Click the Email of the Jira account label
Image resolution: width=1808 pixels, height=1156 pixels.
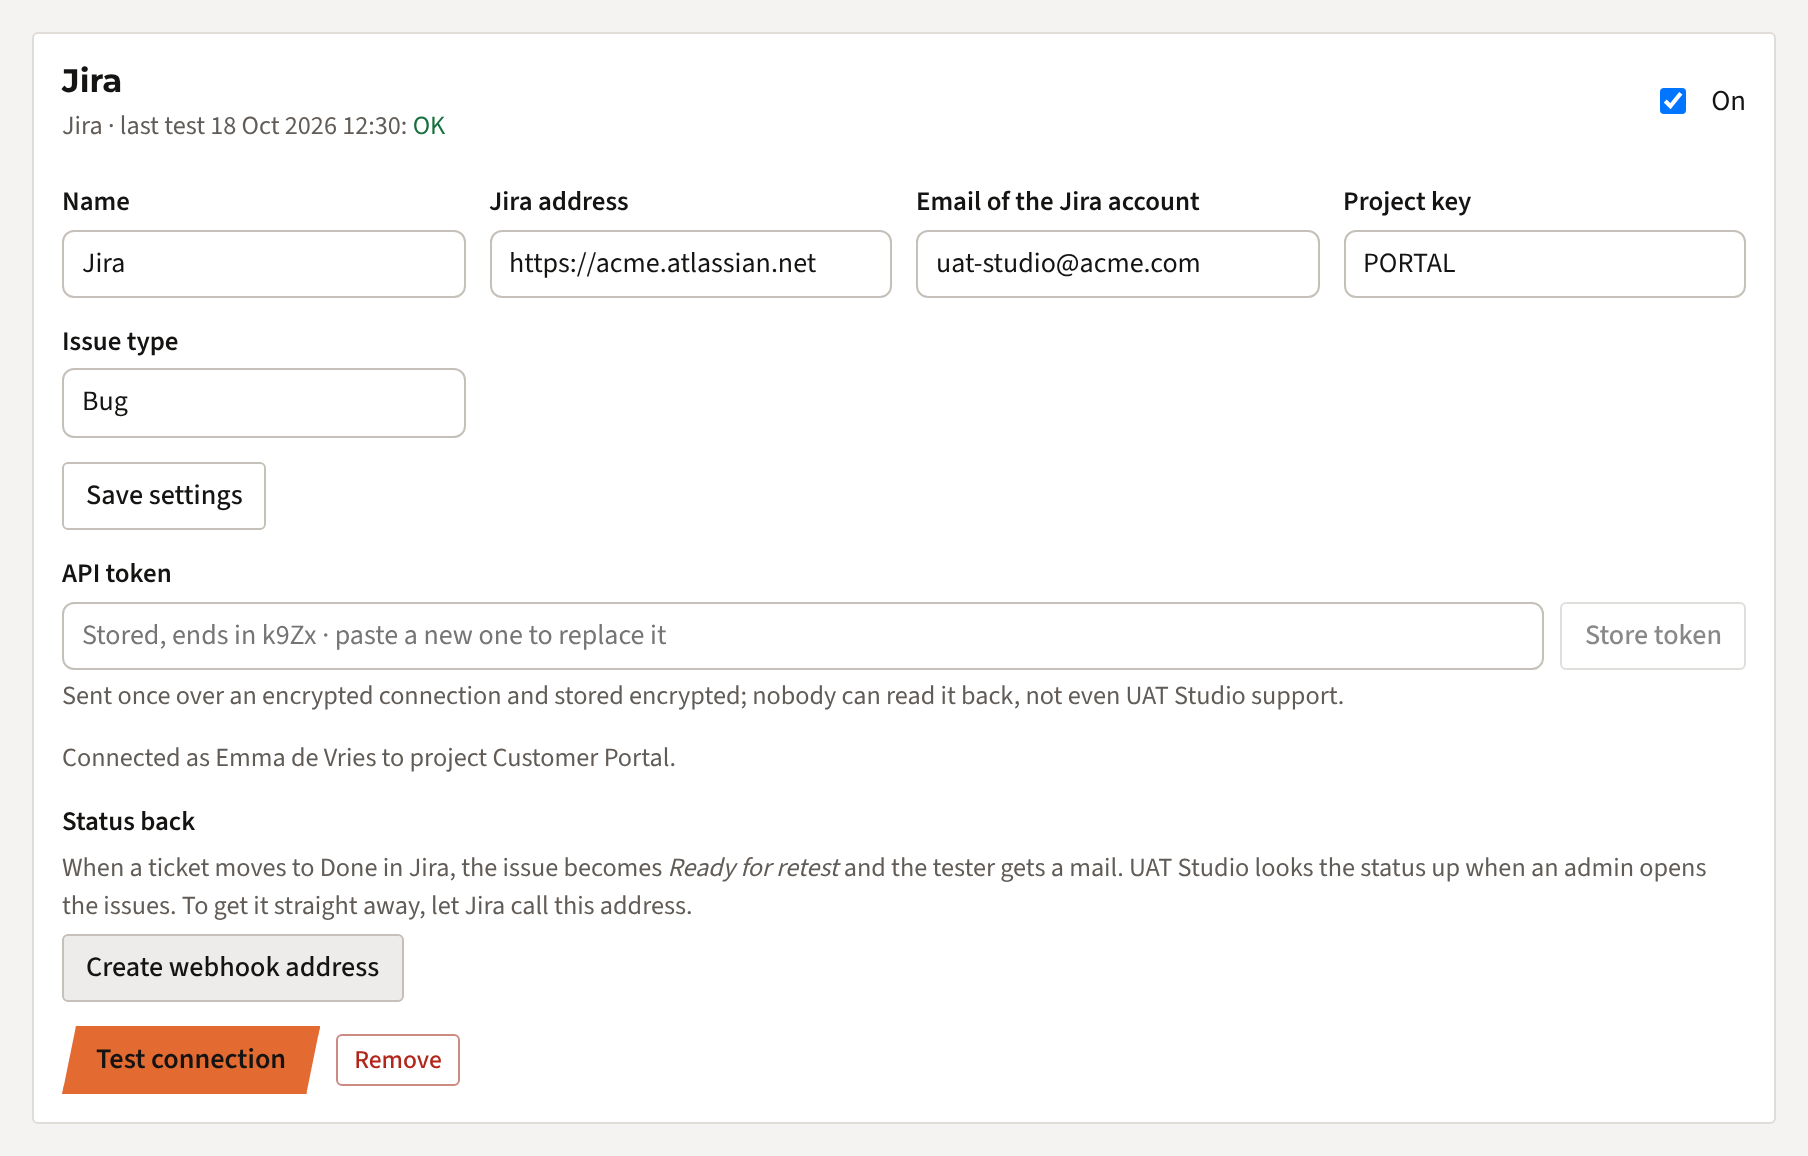point(1058,202)
